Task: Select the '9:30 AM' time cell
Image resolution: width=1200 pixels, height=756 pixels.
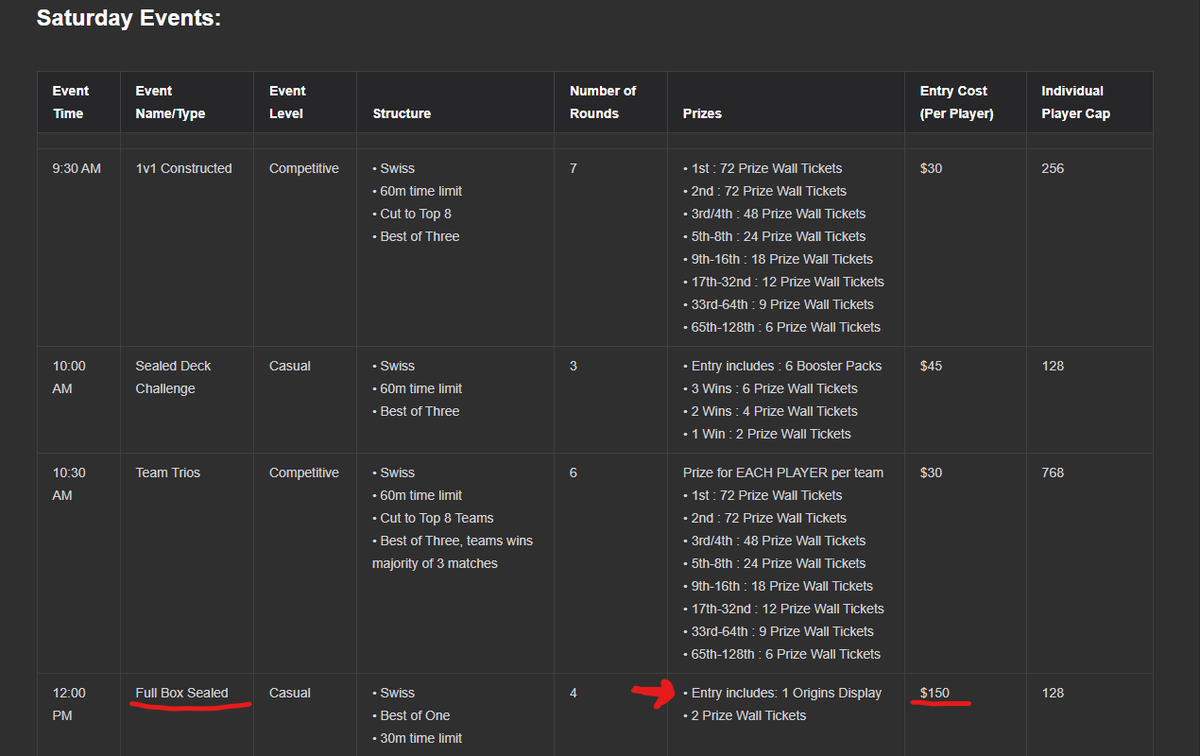Action: click(77, 168)
